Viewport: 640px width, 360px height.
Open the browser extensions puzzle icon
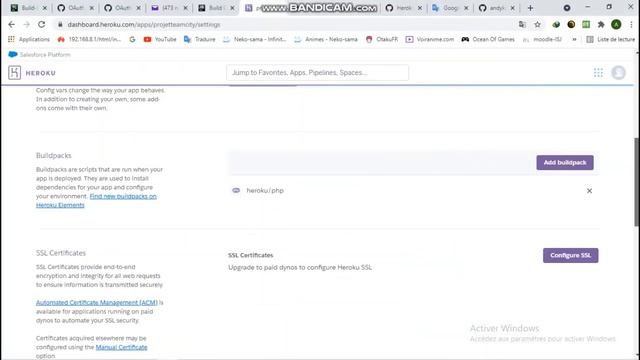point(601,24)
